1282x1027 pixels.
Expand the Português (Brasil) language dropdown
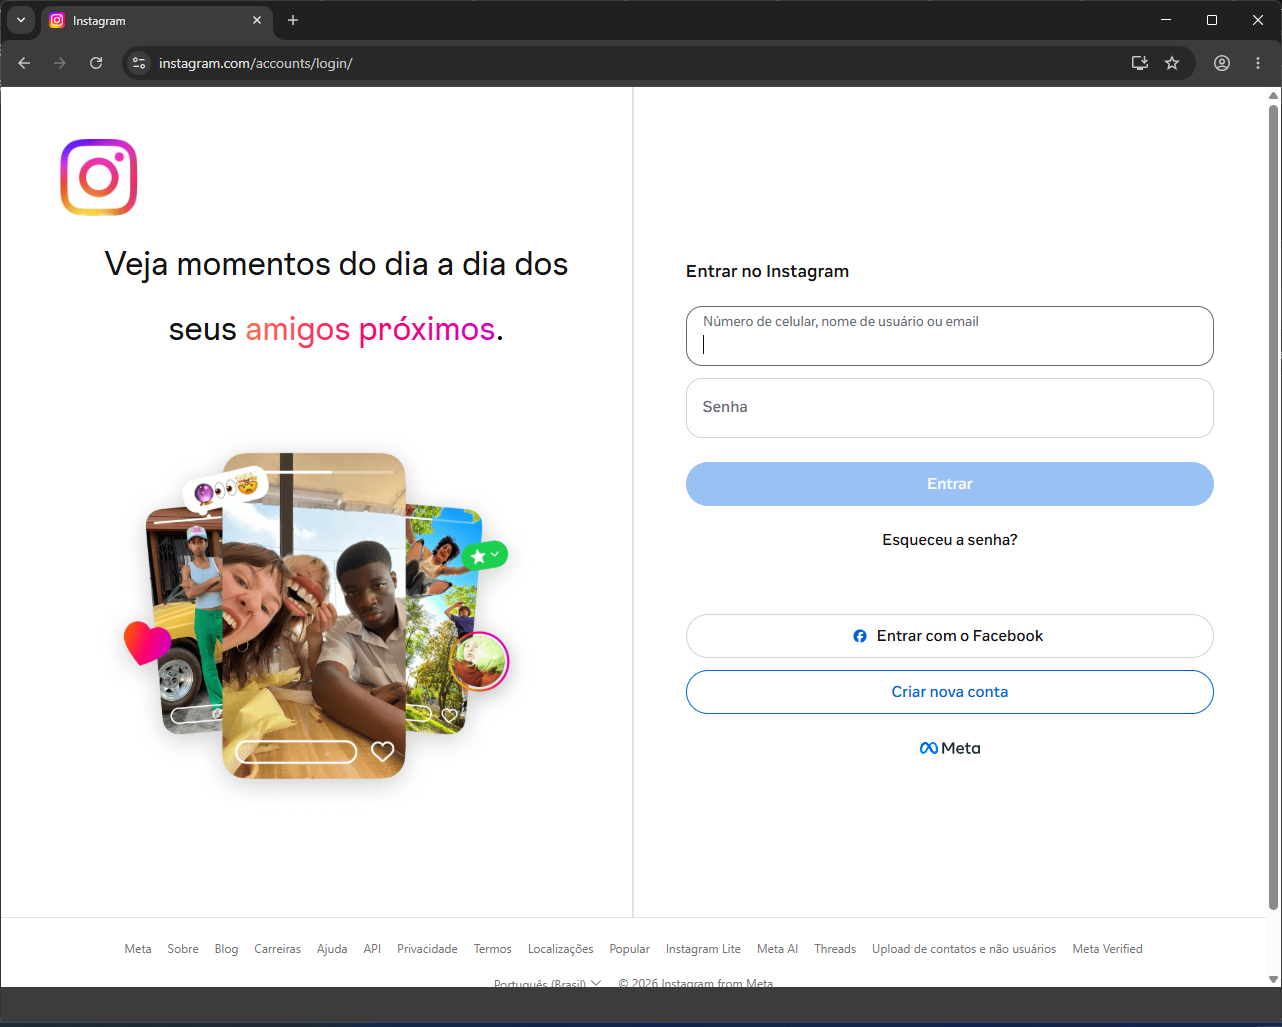[x=547, y=982]
